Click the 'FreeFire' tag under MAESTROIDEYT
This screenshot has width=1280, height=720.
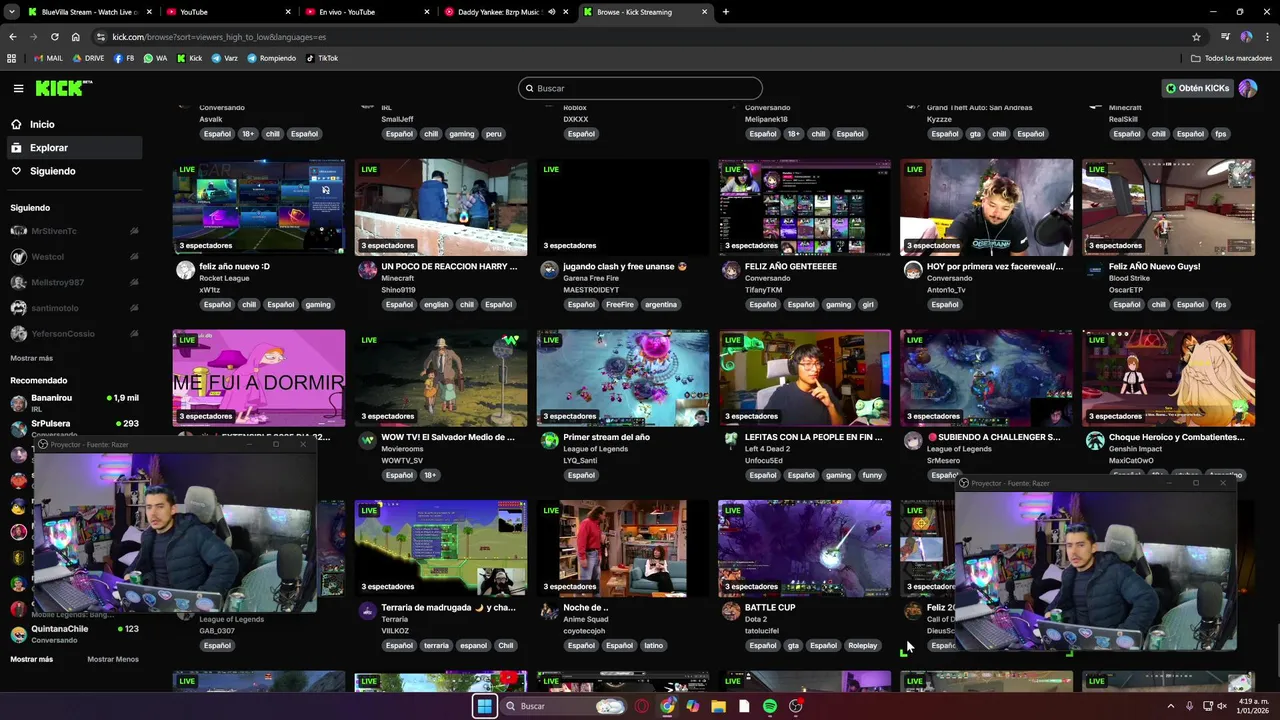[x=619, y=304]
